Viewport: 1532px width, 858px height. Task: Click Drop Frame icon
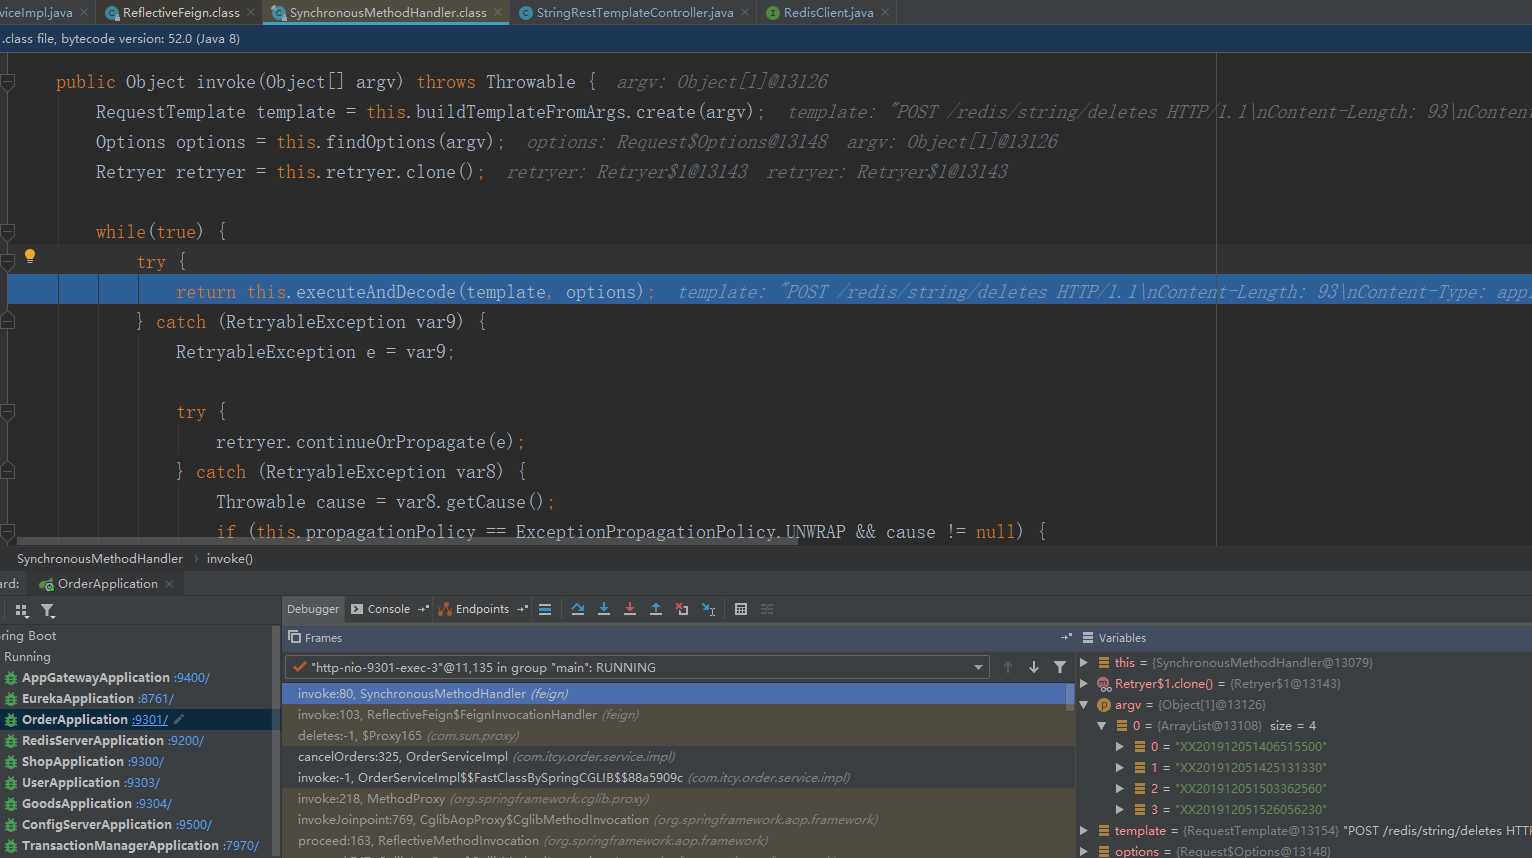pos(682,609)
